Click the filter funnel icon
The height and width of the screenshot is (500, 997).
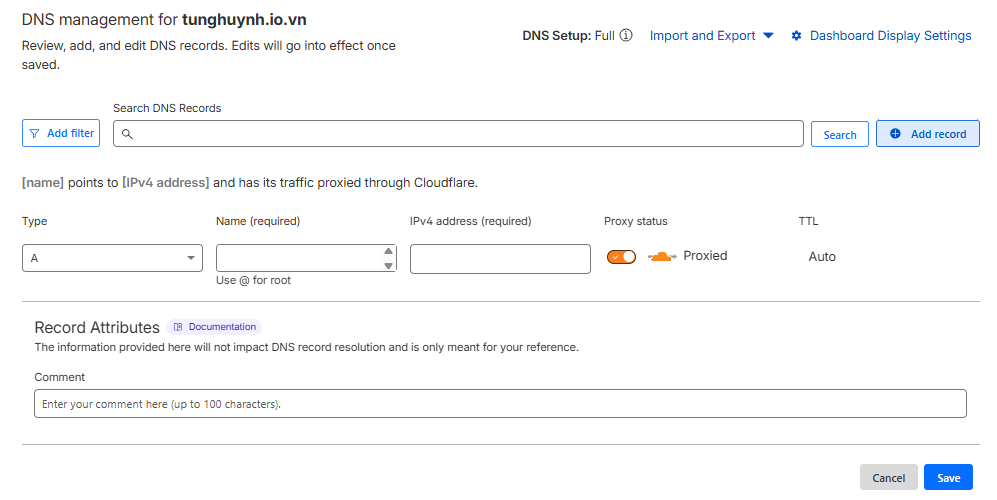pyautogui.click(x=35, y=133)
